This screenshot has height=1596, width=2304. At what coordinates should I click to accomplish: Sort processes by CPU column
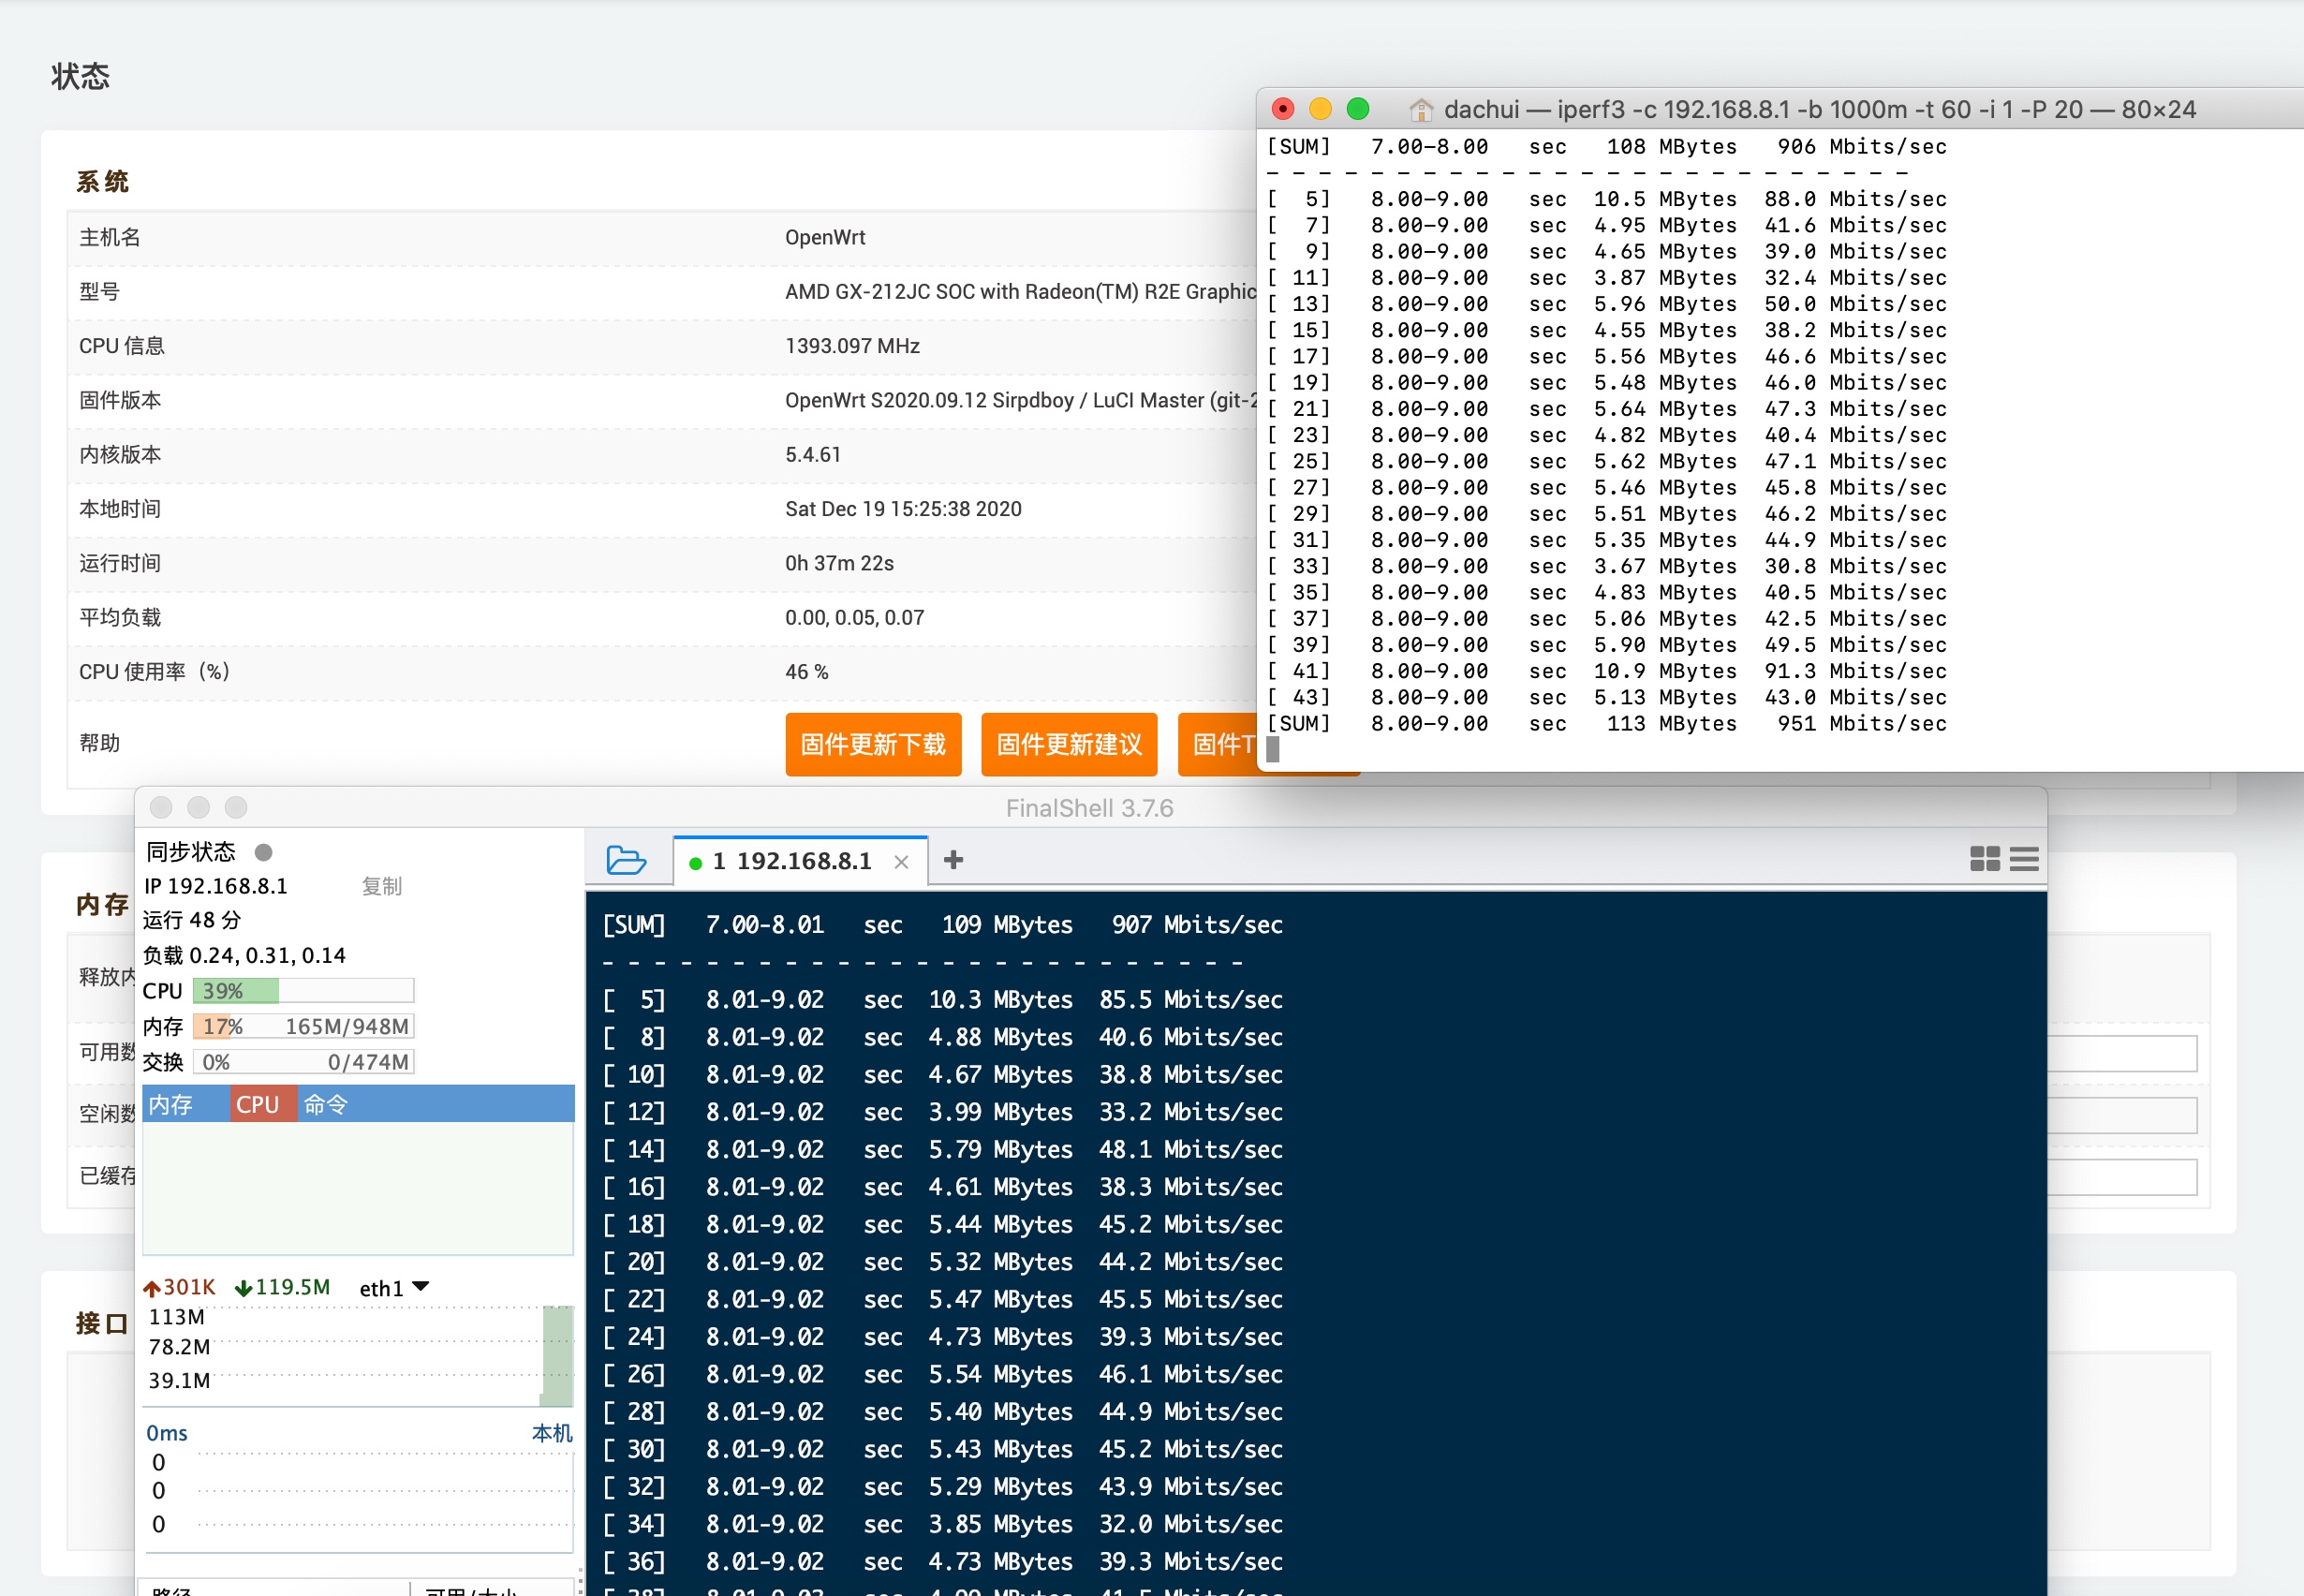coord(258,1104)
